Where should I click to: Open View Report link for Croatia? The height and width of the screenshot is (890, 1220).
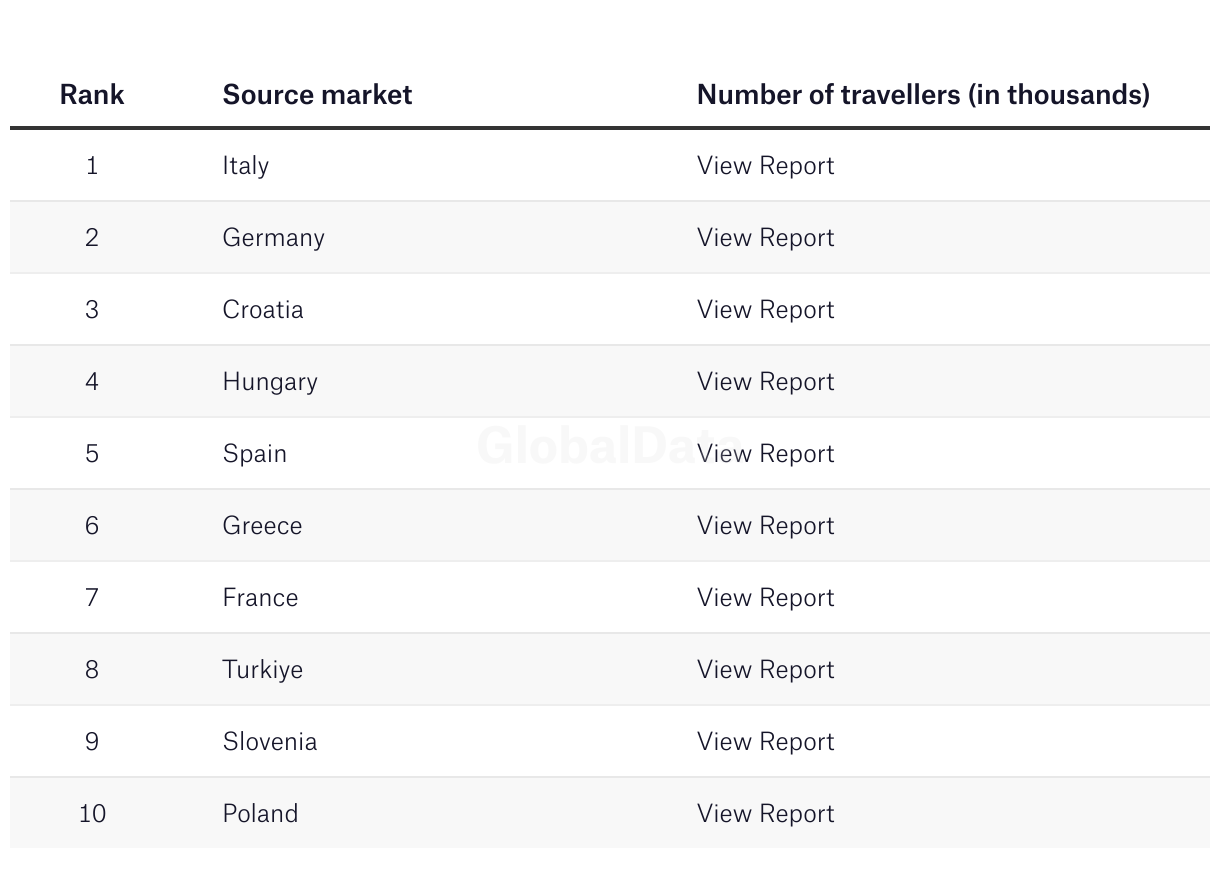(x=765, y=310)
